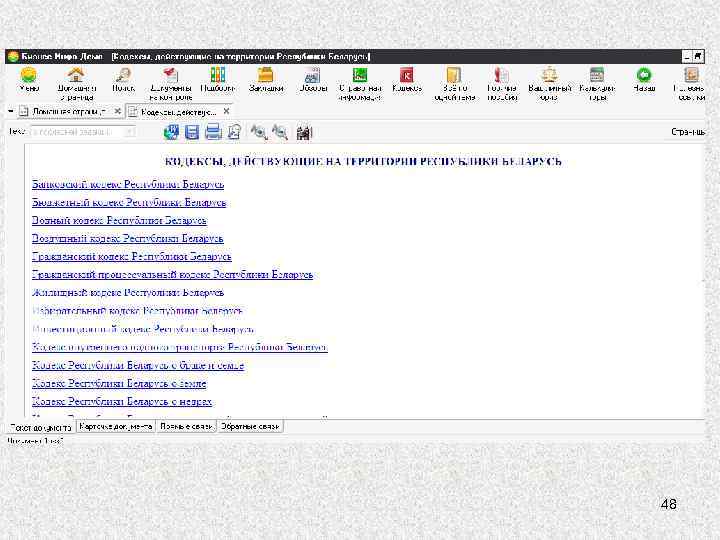Open Документы на контроле toolbar icon
The height and width of the screenshot is (540, 720).
171,75
